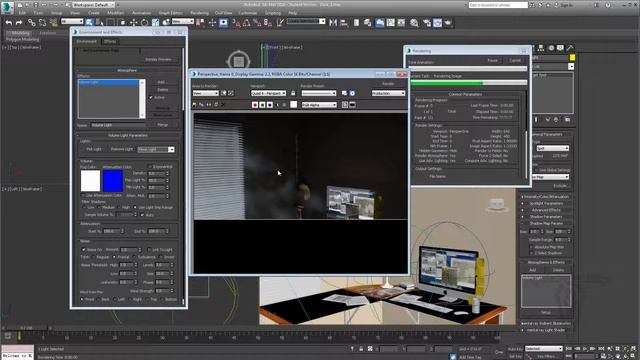
Task: Open the Area to Render dropdown
Action: point(206,93)
